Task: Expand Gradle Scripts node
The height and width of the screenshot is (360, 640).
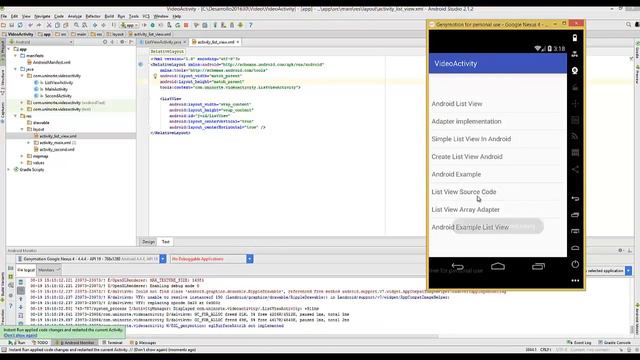Action: (9, 169)
